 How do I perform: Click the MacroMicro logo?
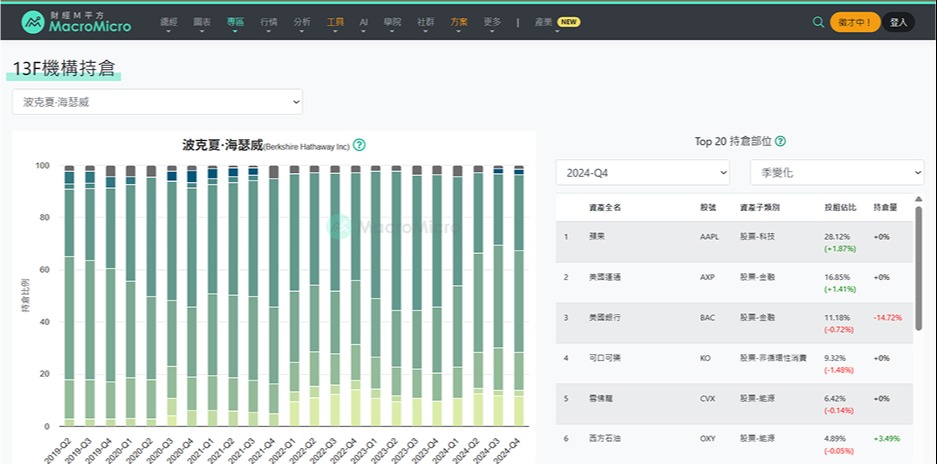76,22
